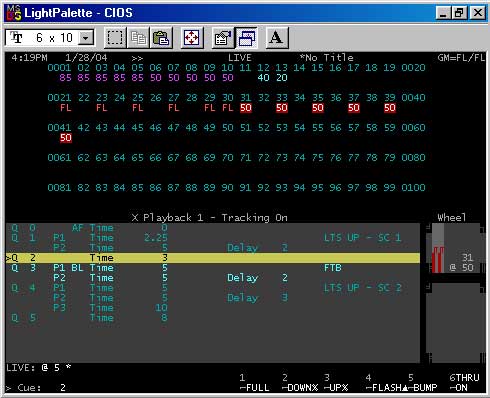Click the Q 1 time value 2.25
Screen dimensions: 490x398
point(156,238)
